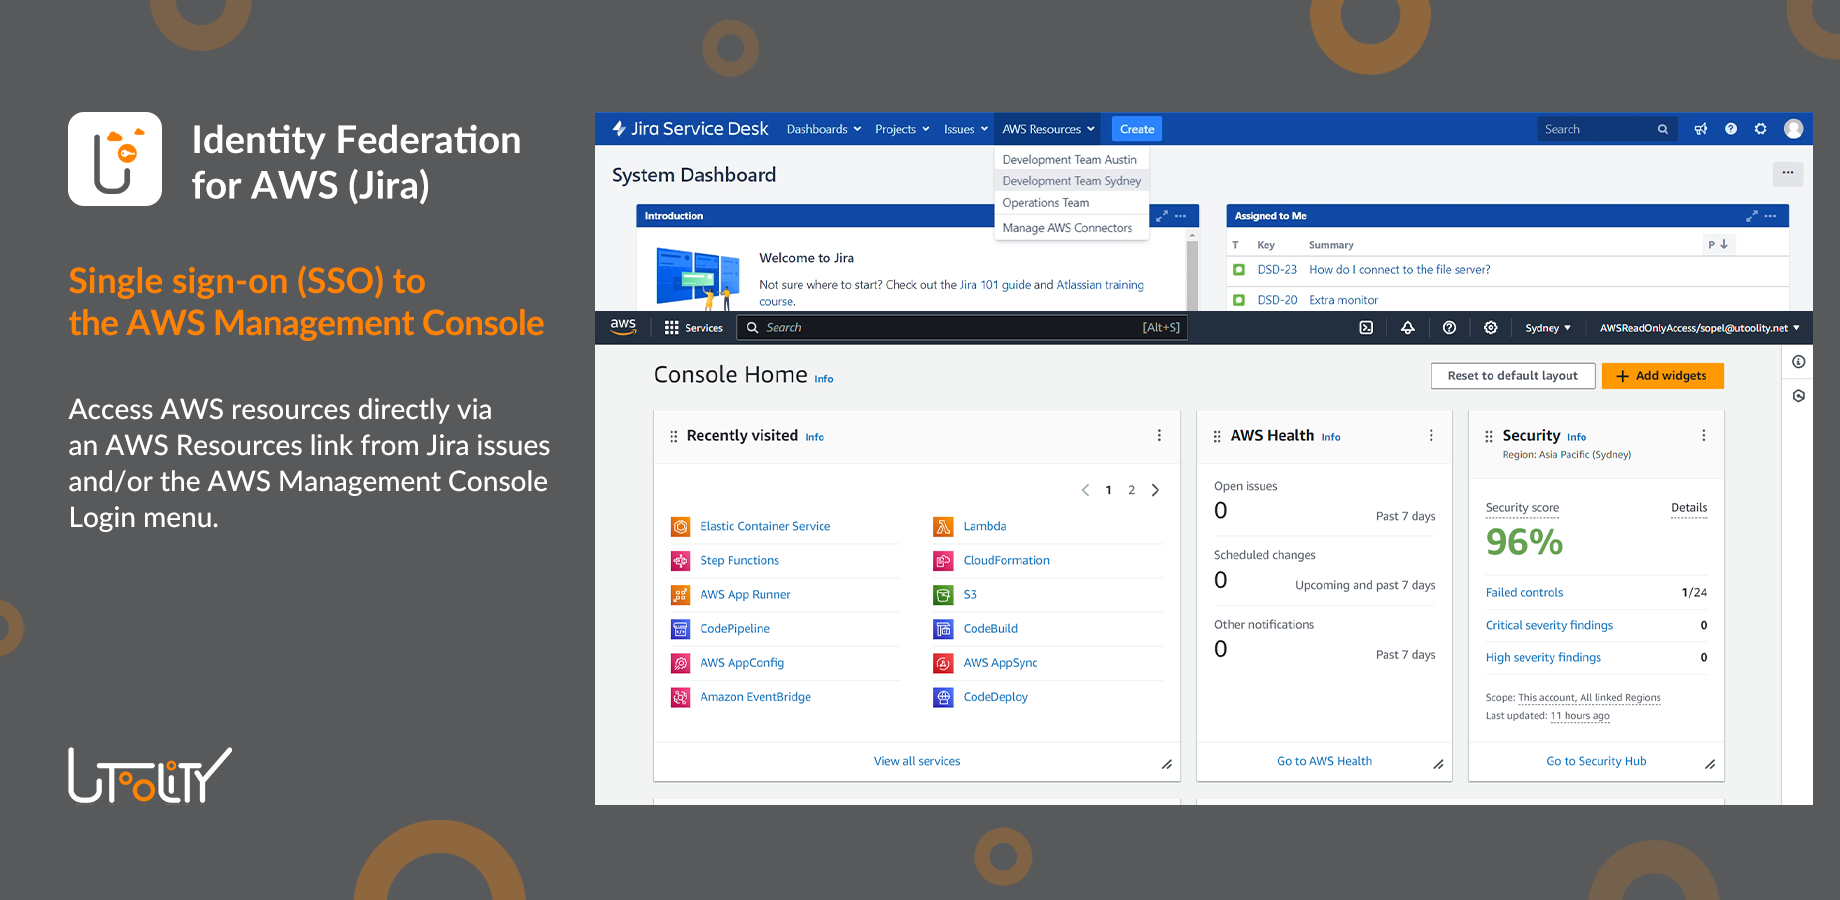
Task: Open Critical severity findings link
Action: point(1549,626)
